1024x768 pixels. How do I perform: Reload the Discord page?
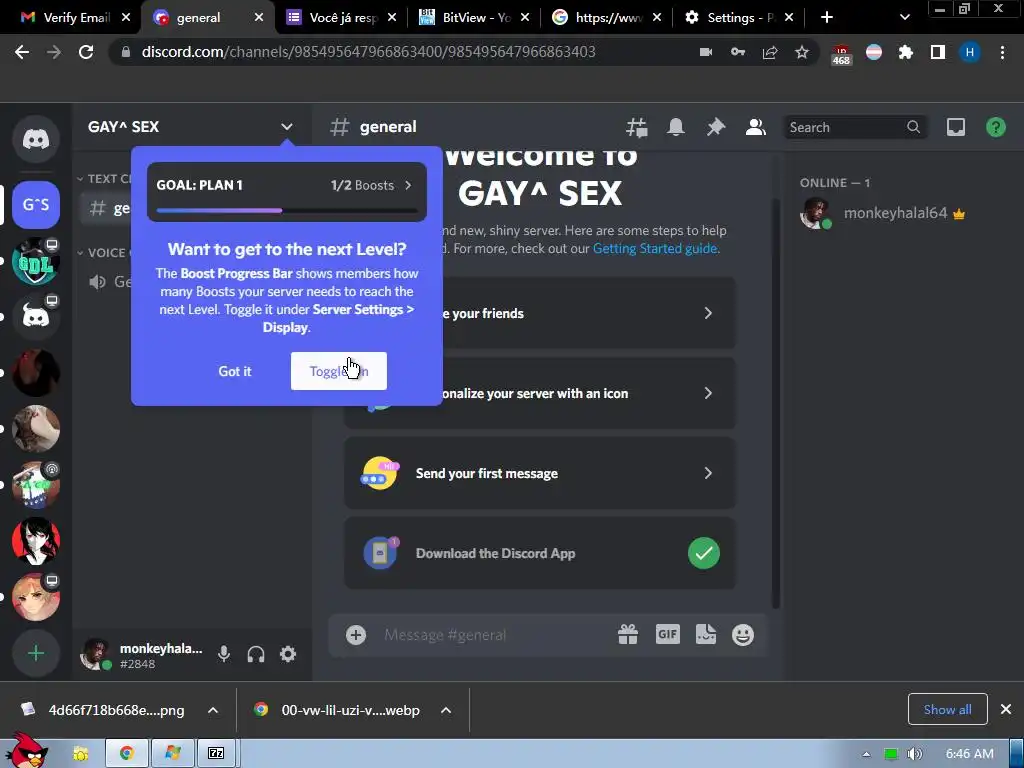[x=86, y=52]
